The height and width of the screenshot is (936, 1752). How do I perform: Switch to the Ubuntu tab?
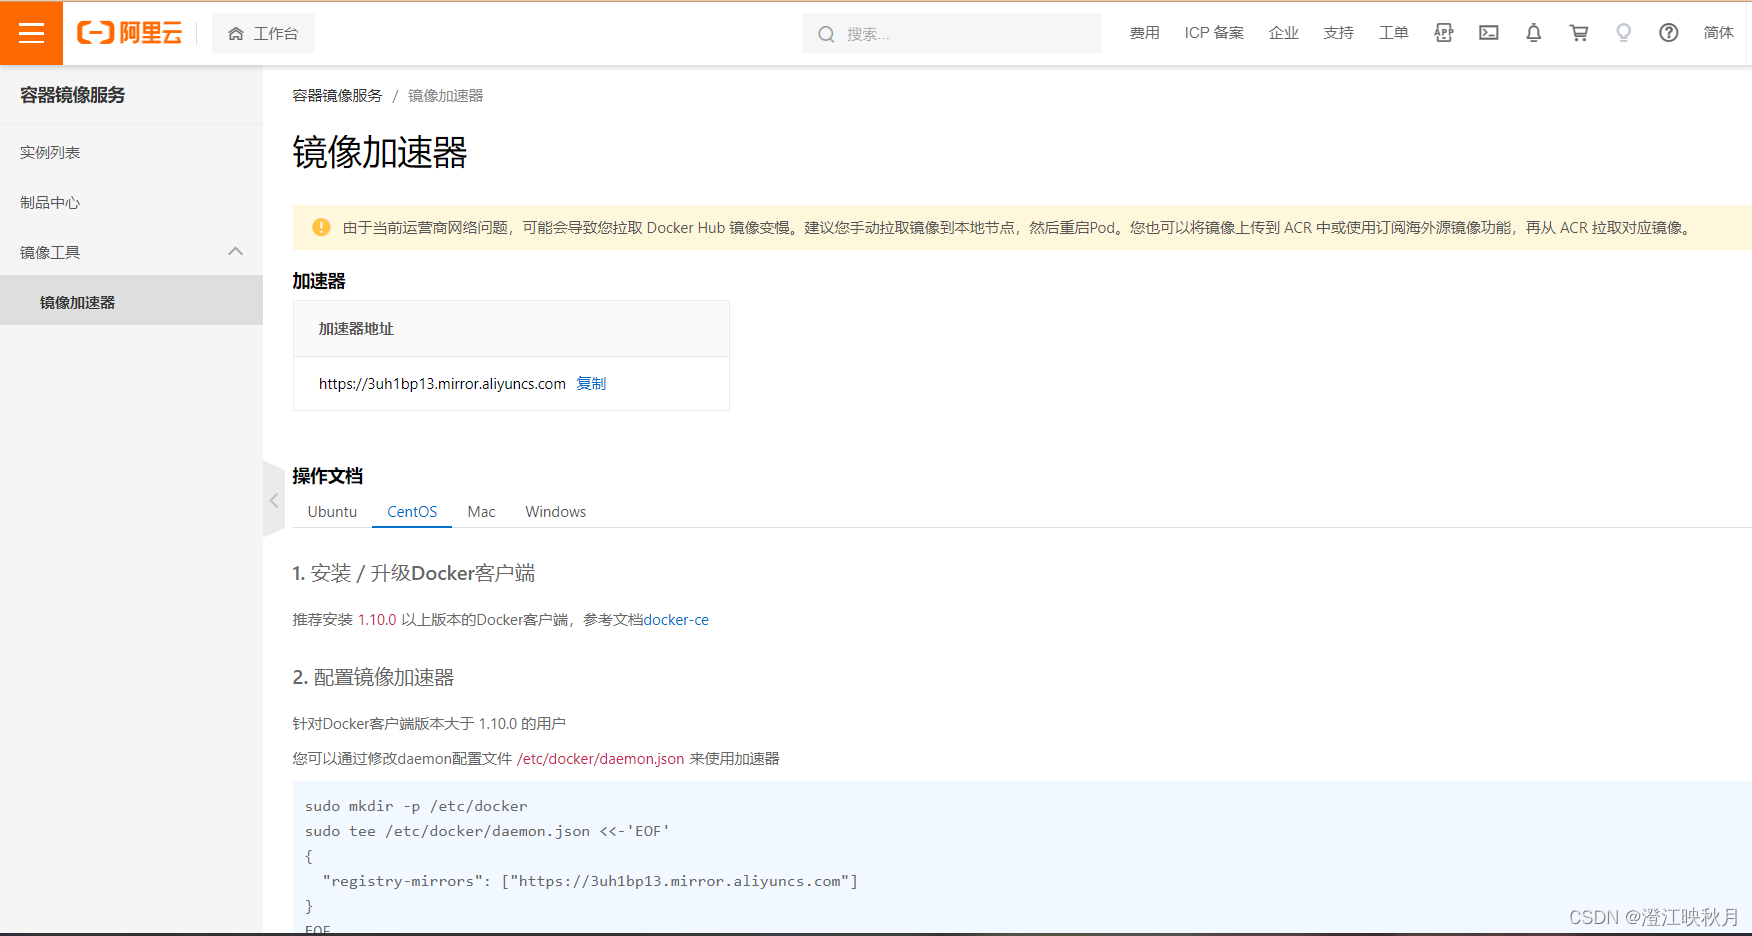[332, 512]
